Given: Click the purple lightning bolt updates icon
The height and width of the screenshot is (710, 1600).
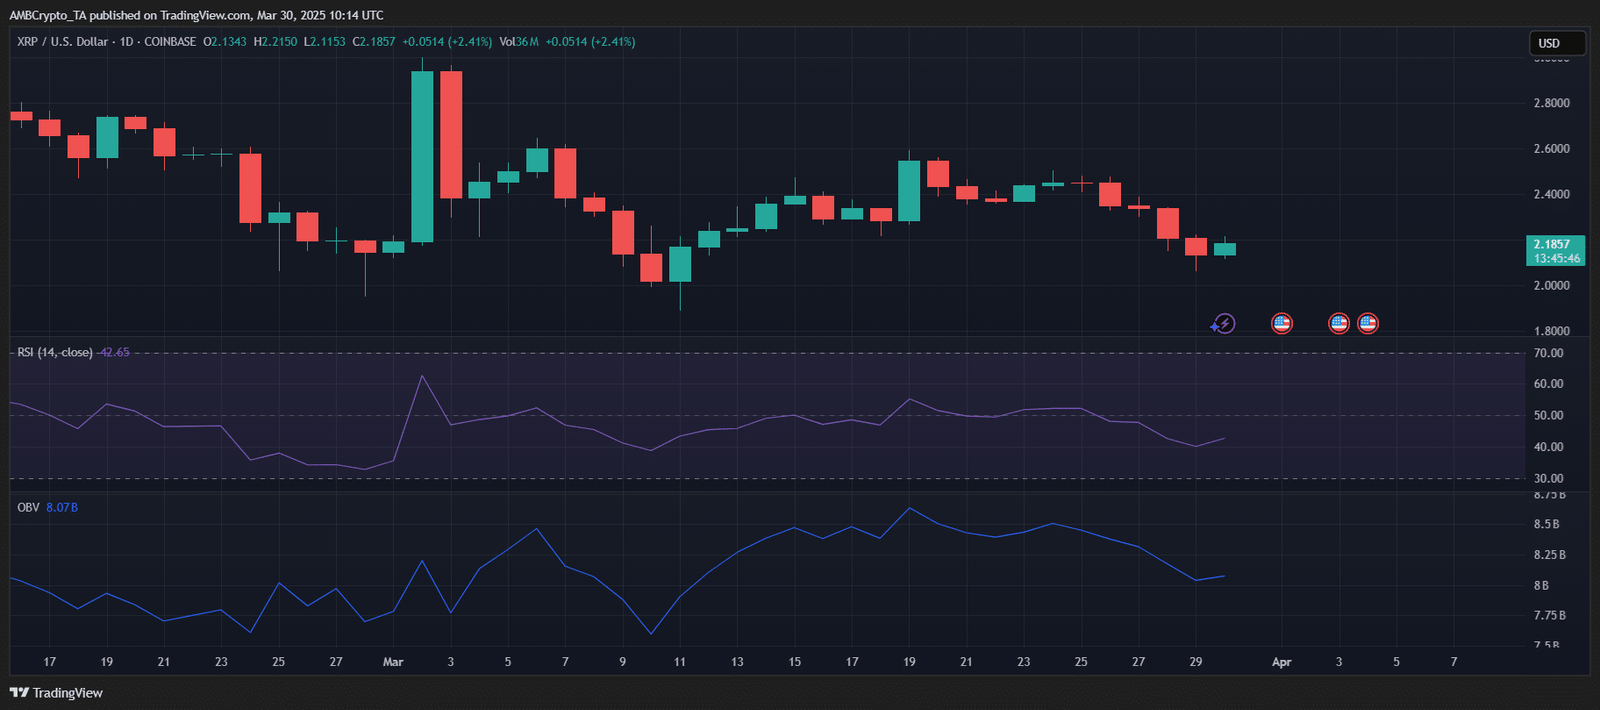Looking at the screenshot, I should tap(1224, 323).
